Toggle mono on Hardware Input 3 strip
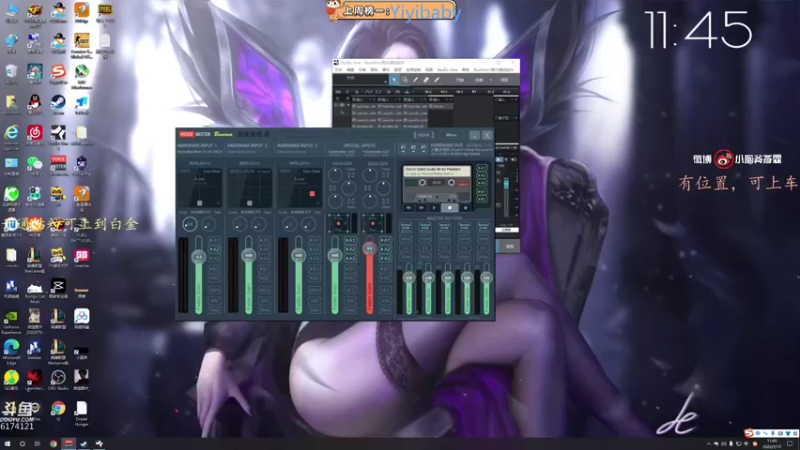This screenshot has height=450, width=800. coord(314,290)
